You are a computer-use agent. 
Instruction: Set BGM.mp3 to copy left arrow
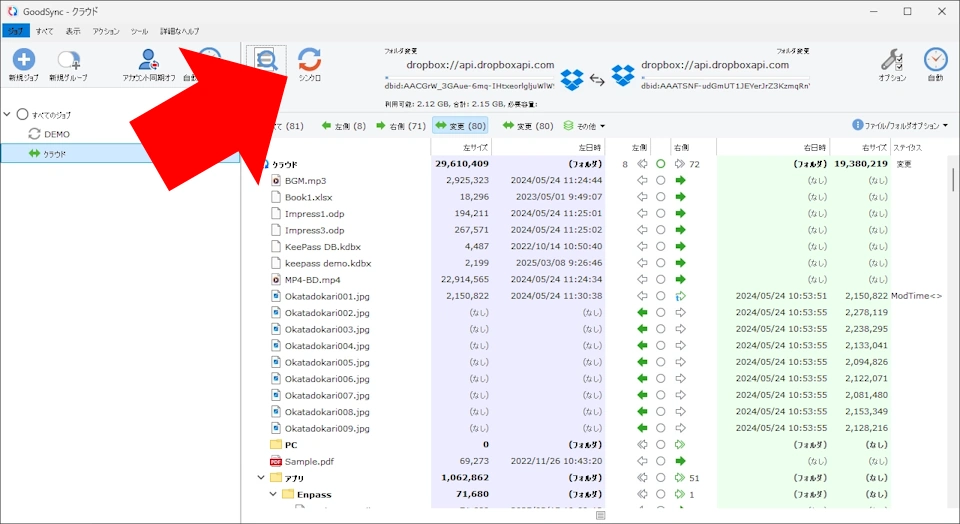[x=642, y=181]
